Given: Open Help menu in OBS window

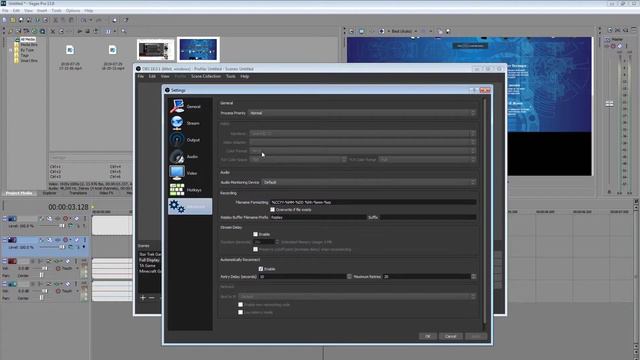Looking at the screenshot, I should tap(244, 76).
